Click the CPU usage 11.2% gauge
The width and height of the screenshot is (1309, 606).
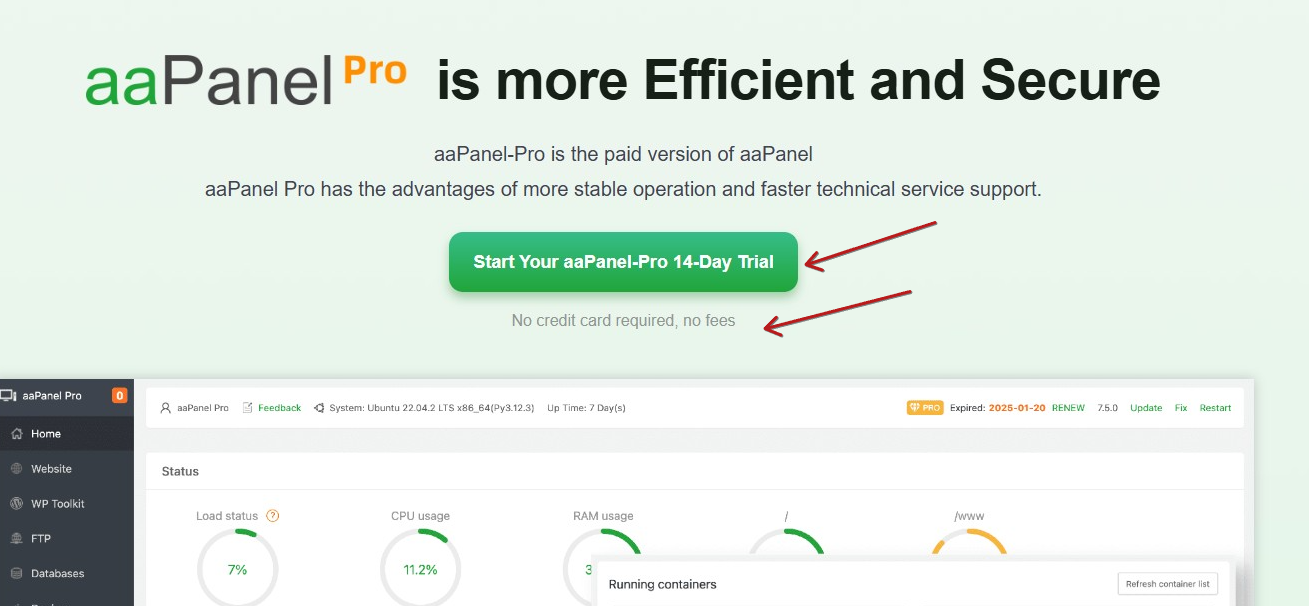point(420,568)
